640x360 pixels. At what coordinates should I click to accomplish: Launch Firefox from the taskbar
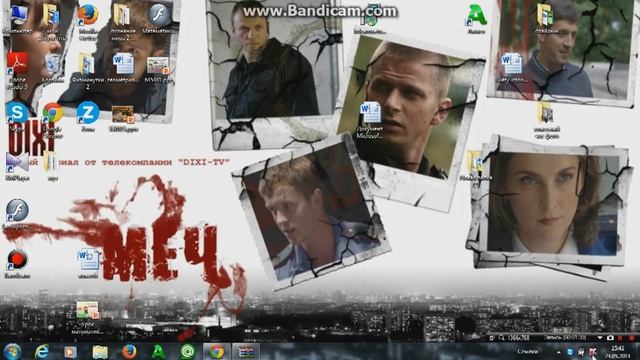(129, 351)
